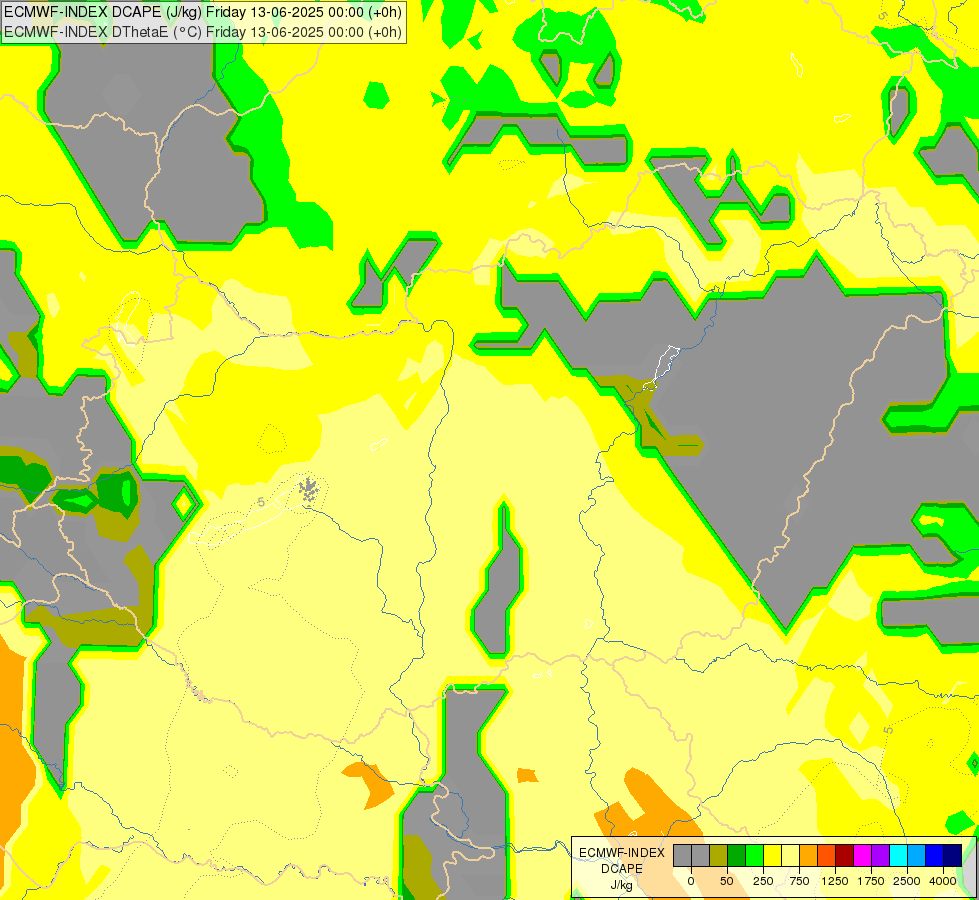
Task: Click the J/kg unit label in legend
Action: pos(622,885)
